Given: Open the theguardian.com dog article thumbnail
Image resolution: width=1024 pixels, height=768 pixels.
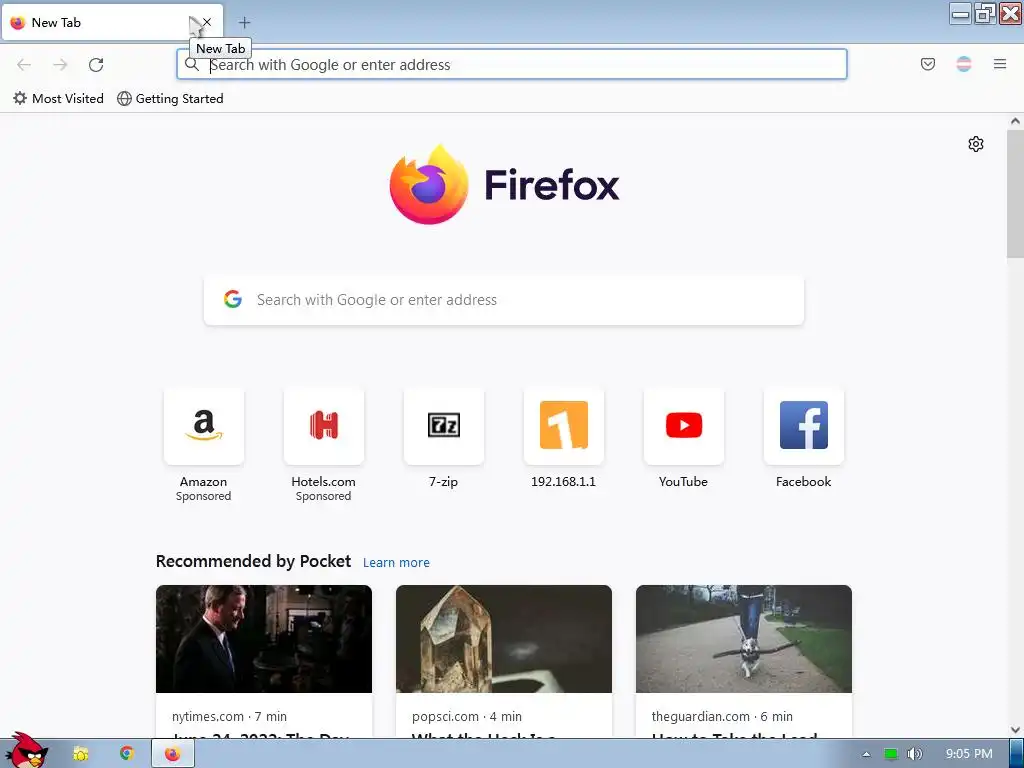Looking at the screenshot, I should [744, 639].
